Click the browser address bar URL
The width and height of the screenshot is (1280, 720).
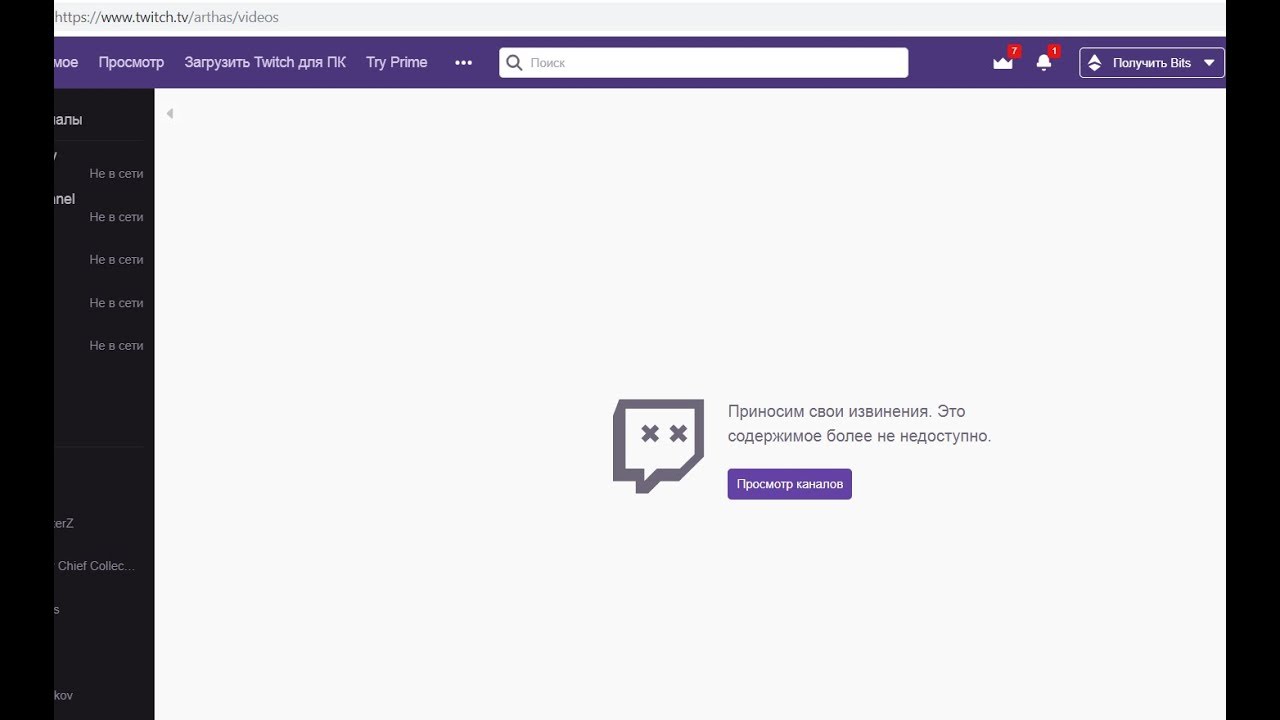[x=167, y=17]
